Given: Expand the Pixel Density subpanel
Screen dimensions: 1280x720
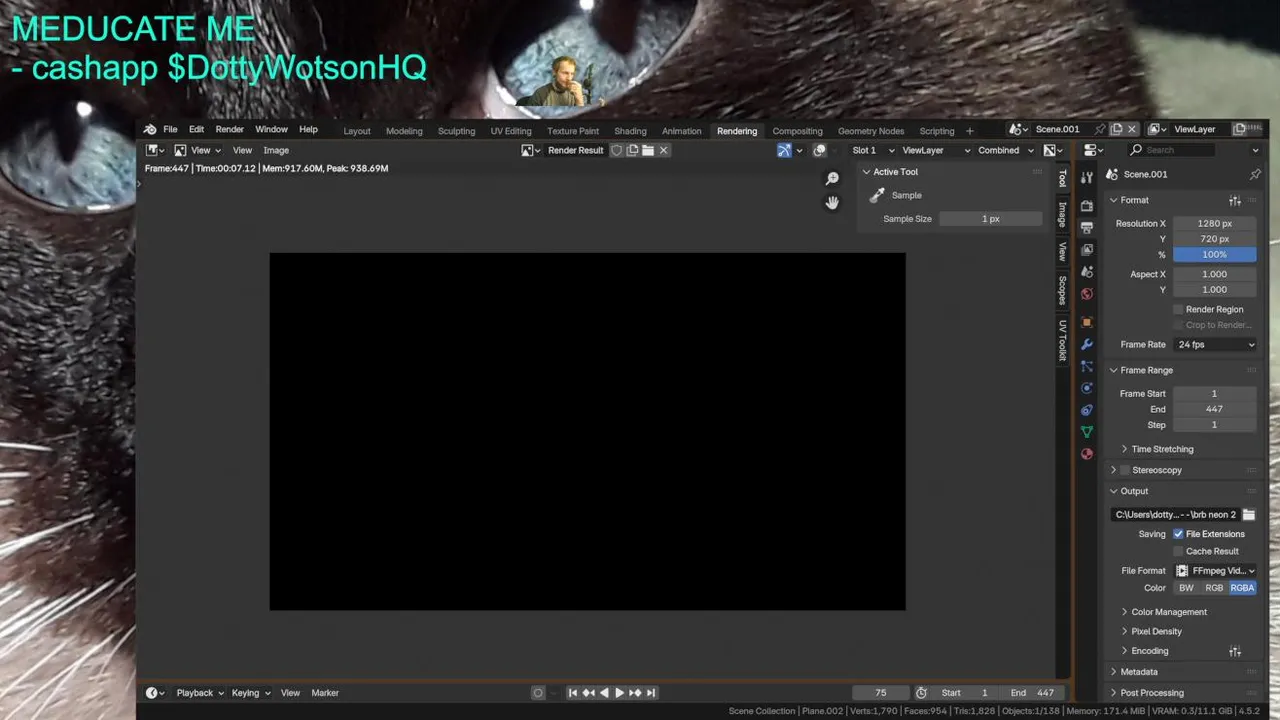Looking at the screenshot, I should [x=1156, y=631].
